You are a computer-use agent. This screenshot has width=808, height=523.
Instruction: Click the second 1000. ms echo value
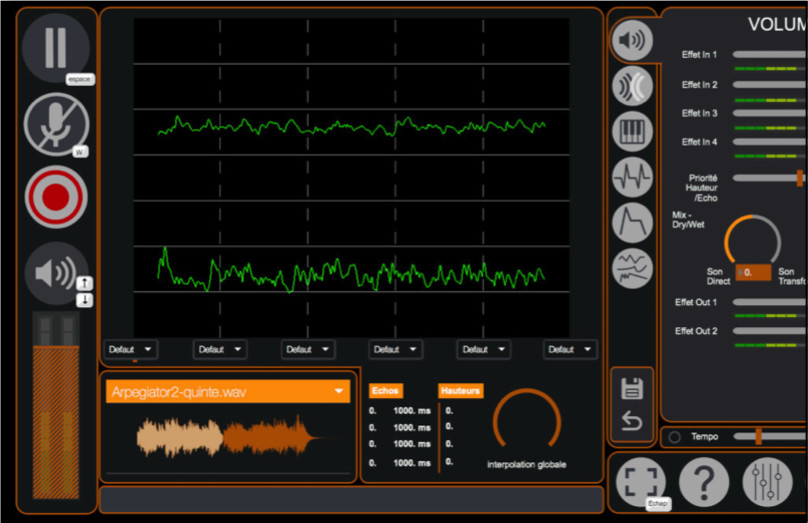(412, 428)
